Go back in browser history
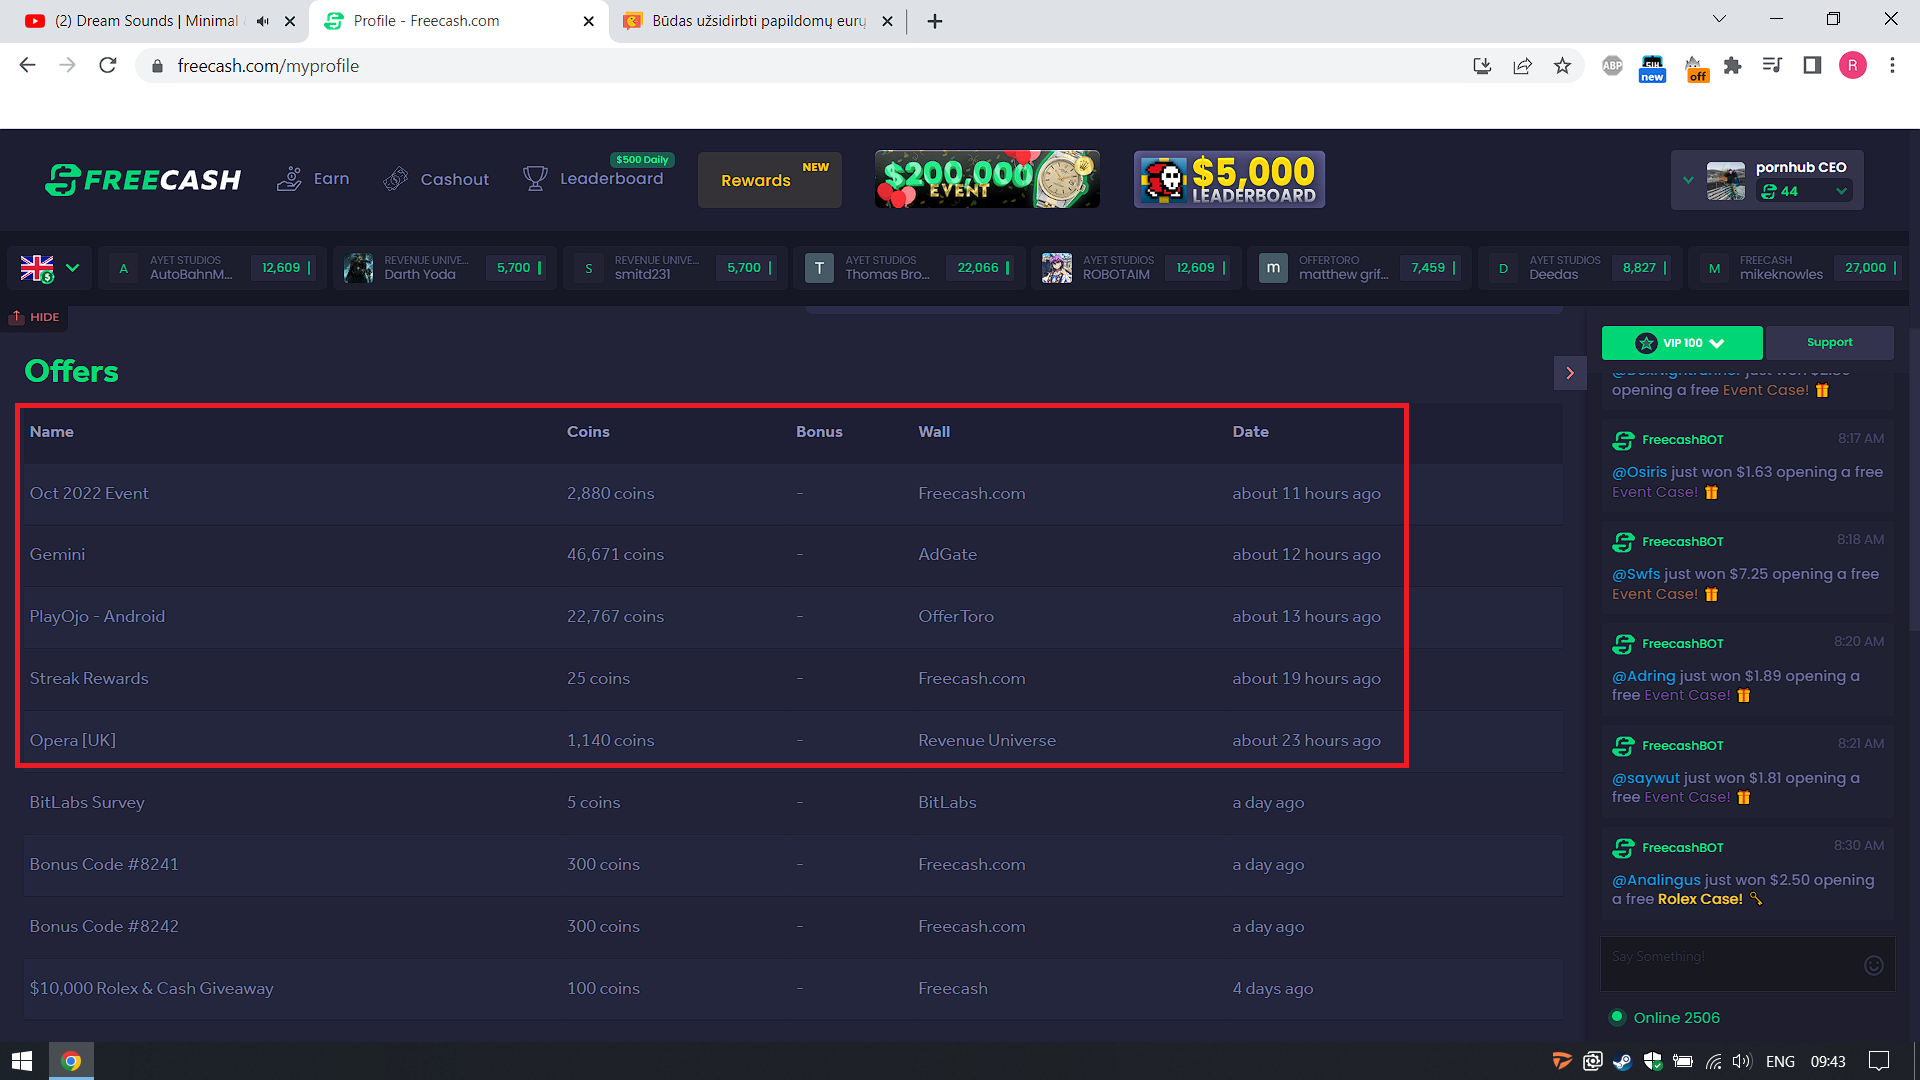 coord(27,66)
